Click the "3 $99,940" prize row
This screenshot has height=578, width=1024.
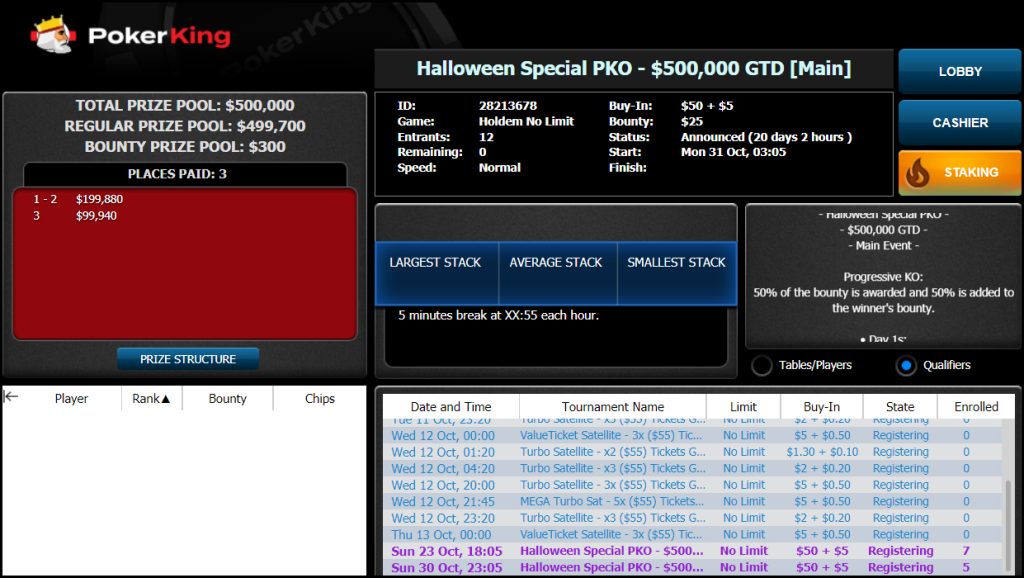(x=75, y=216)
